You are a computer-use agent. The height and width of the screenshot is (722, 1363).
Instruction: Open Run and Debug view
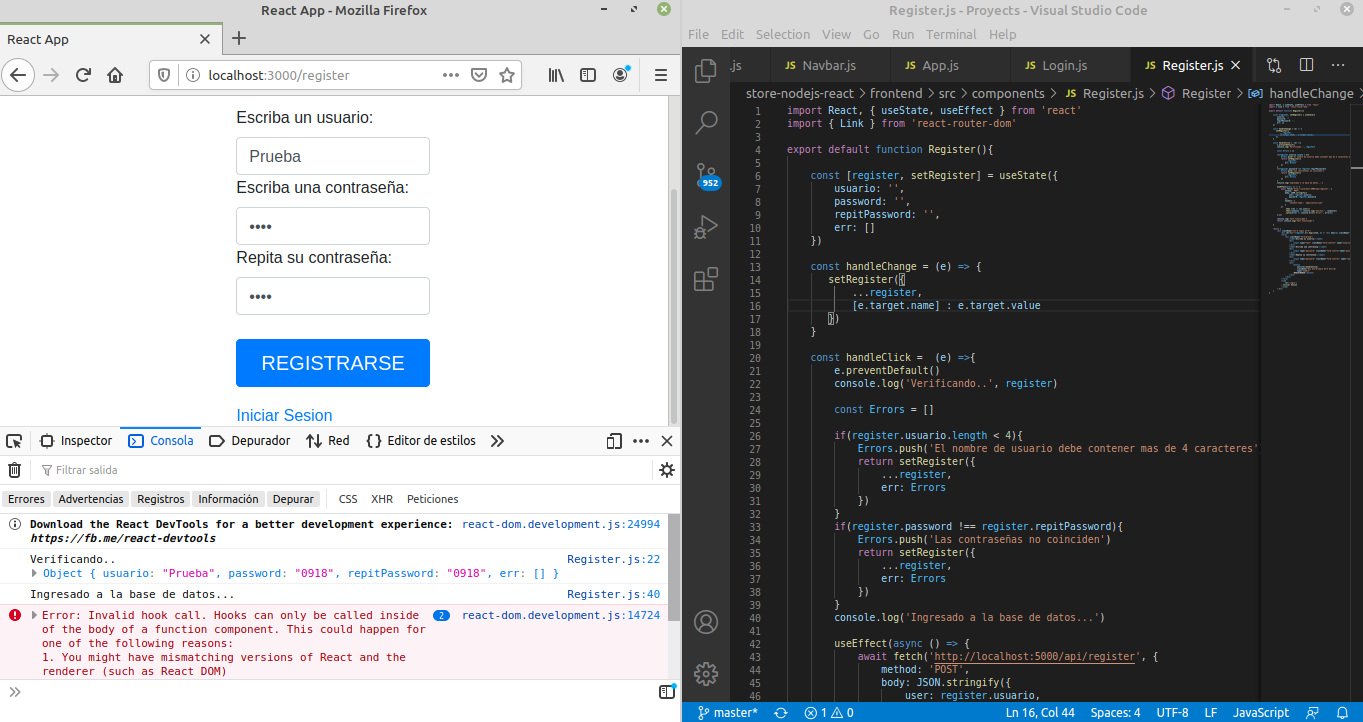pos(706,227)
